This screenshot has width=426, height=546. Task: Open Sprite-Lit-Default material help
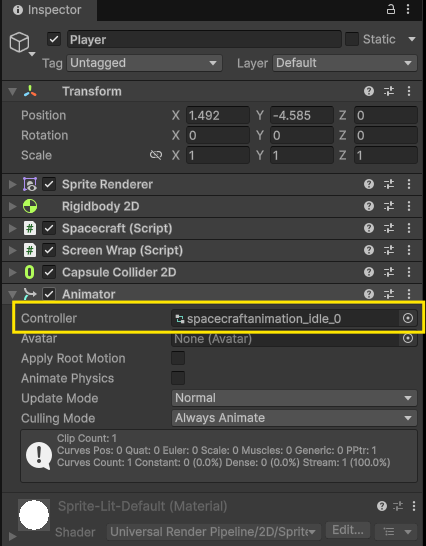point(382,506)
